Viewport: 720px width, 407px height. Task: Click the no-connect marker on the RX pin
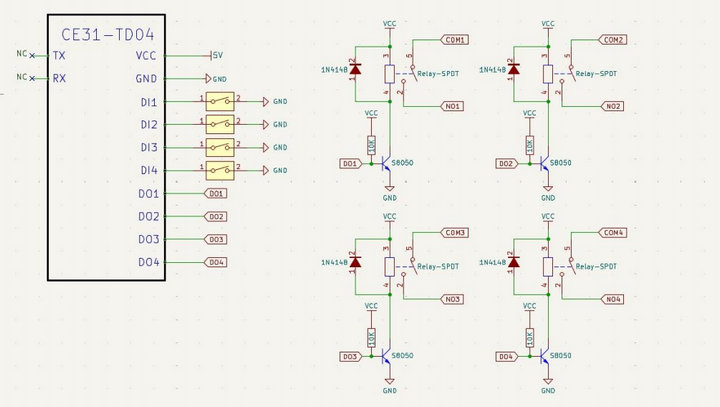[x=32, y=78]
